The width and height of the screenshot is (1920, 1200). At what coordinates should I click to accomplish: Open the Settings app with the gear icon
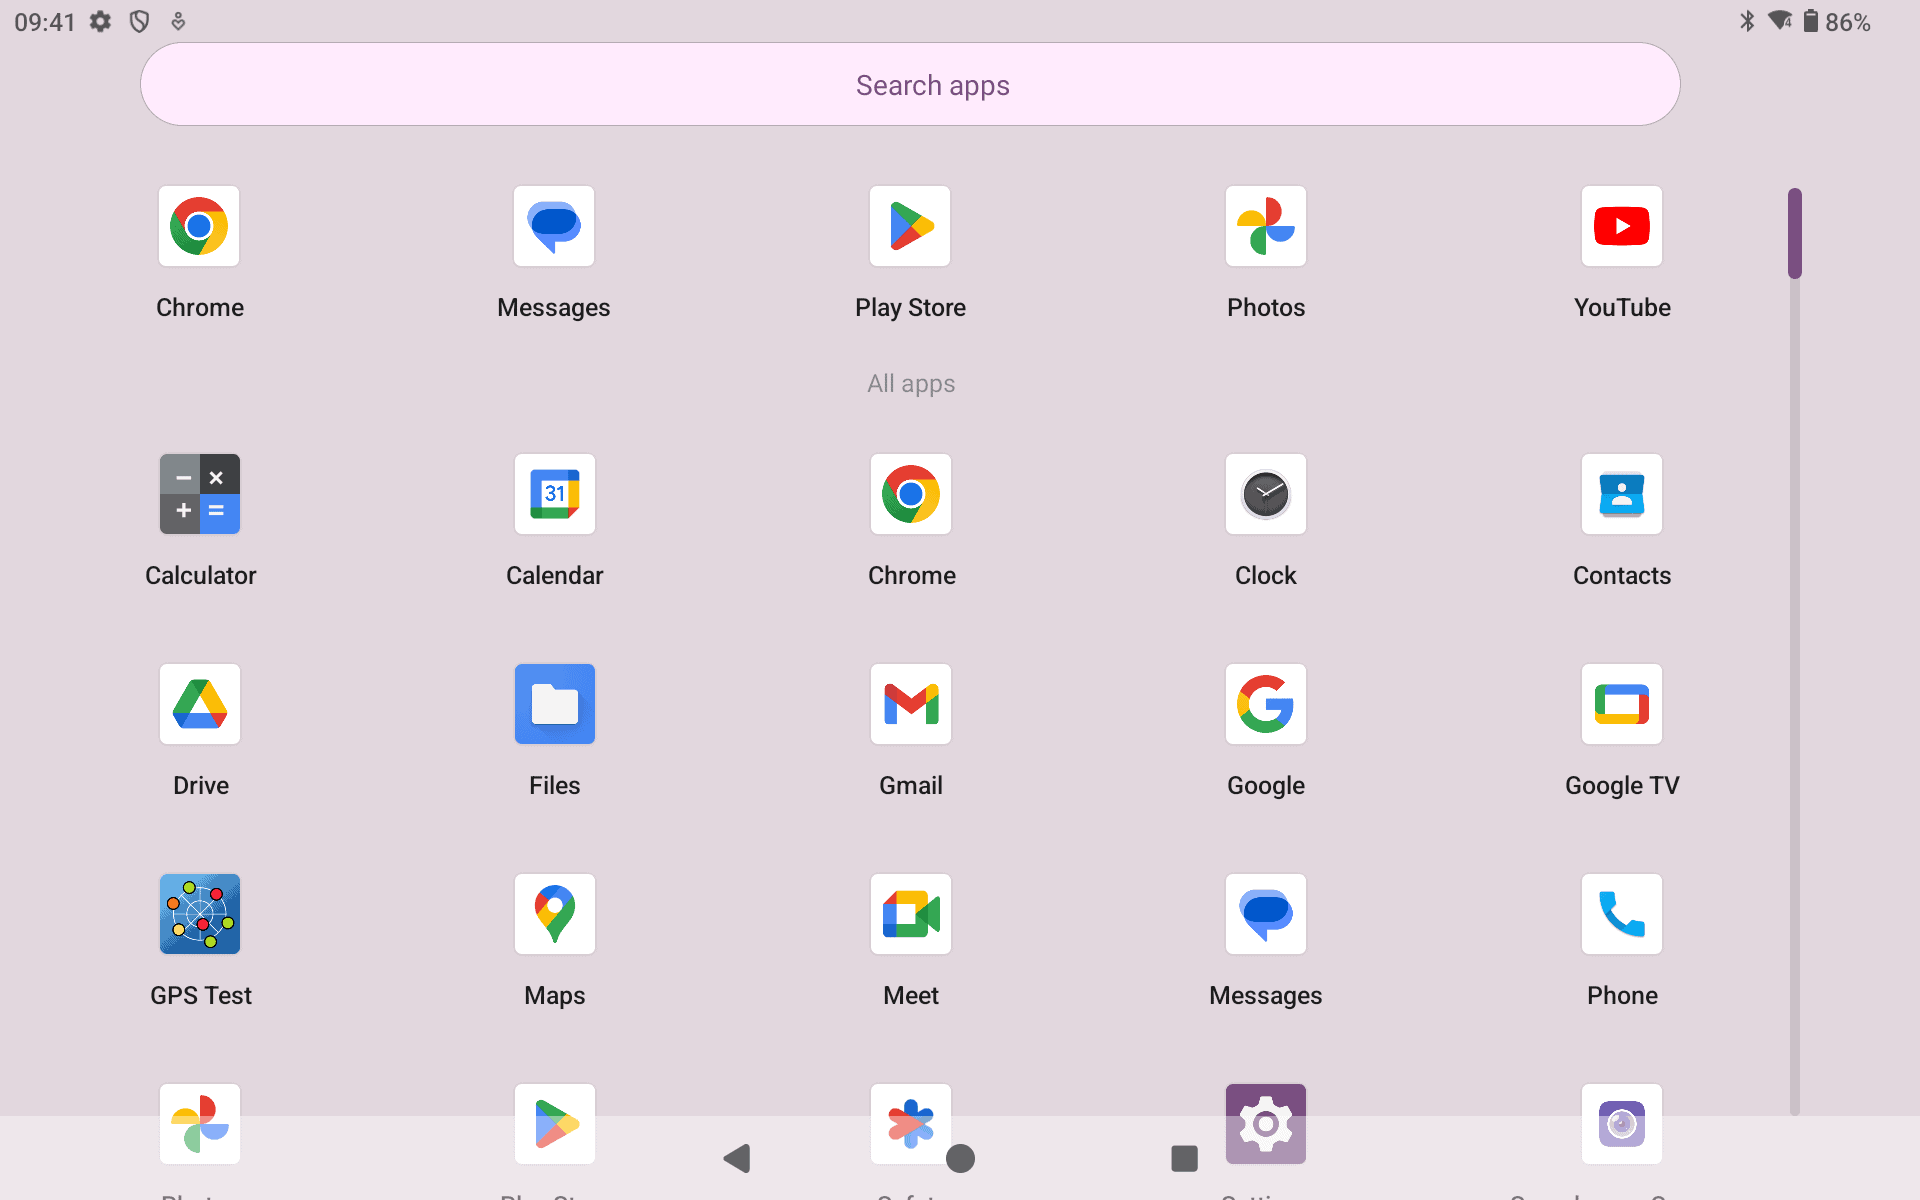click(x=1266, y=1124)
